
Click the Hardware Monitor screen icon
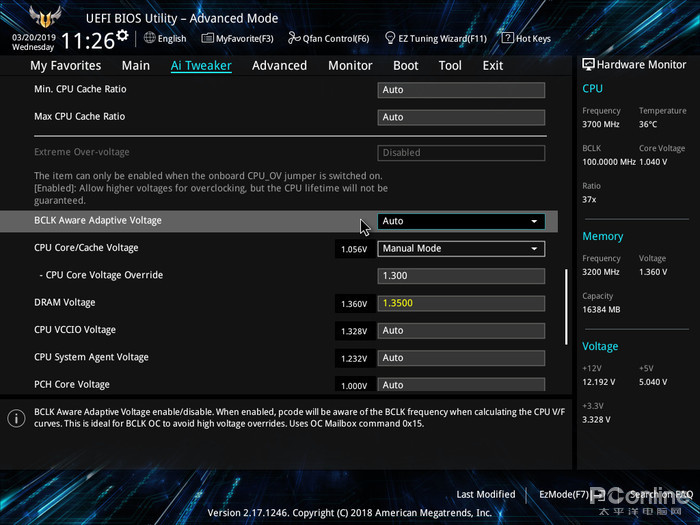[x=588, y=64]
